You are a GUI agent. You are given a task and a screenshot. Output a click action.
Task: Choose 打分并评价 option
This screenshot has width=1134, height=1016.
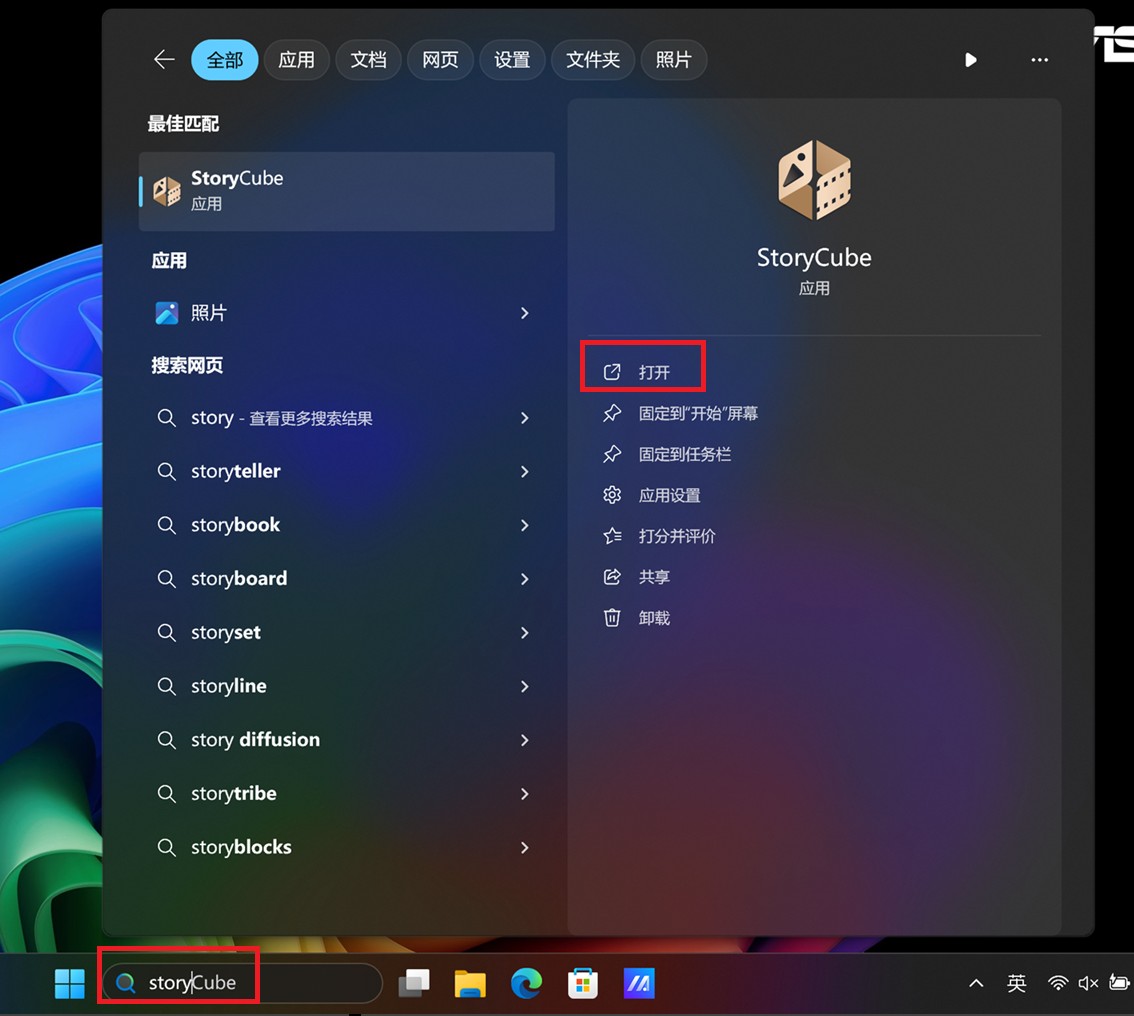[x=677, y=536]
